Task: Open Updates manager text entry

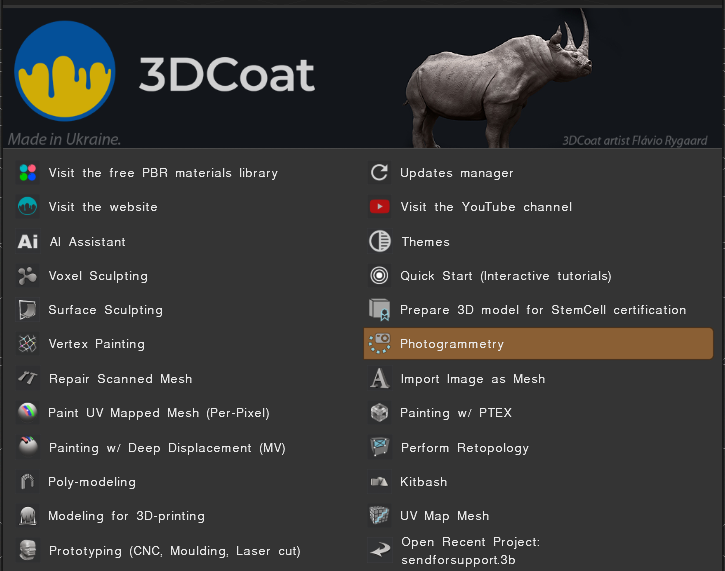Action: [x=456, y=173]
